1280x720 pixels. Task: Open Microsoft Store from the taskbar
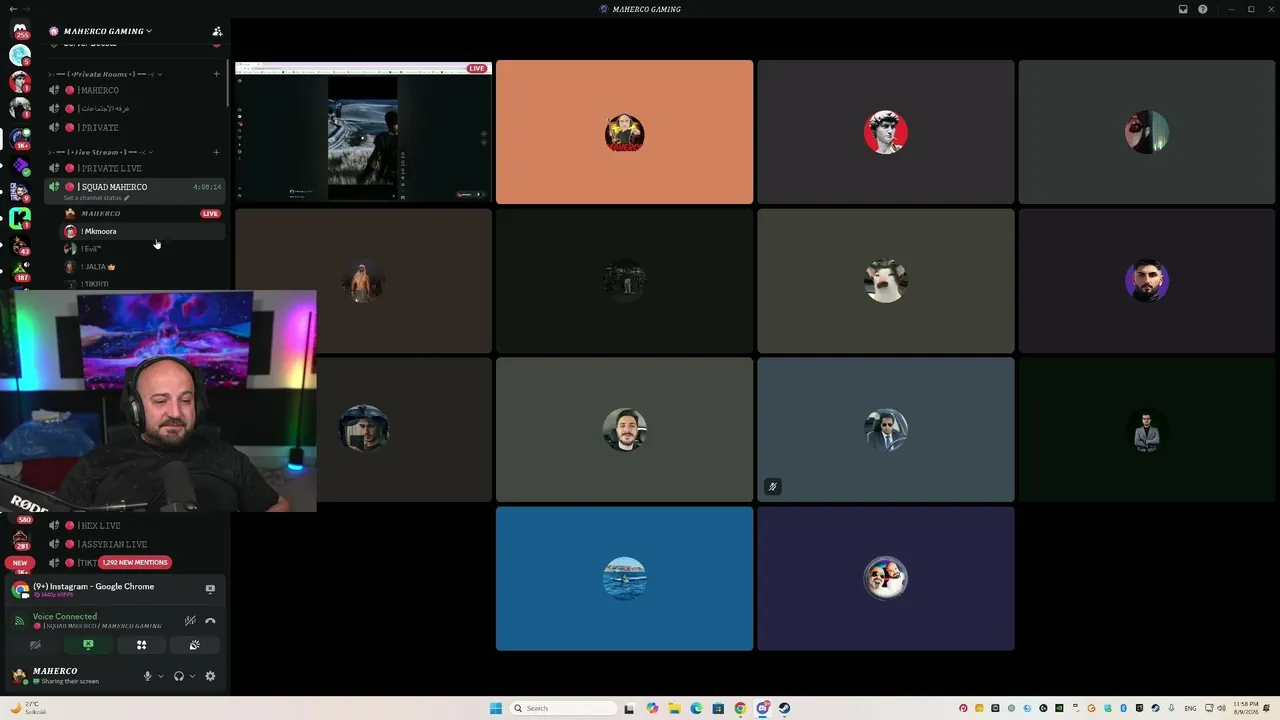pyautogui.click(x=718, y=708)
